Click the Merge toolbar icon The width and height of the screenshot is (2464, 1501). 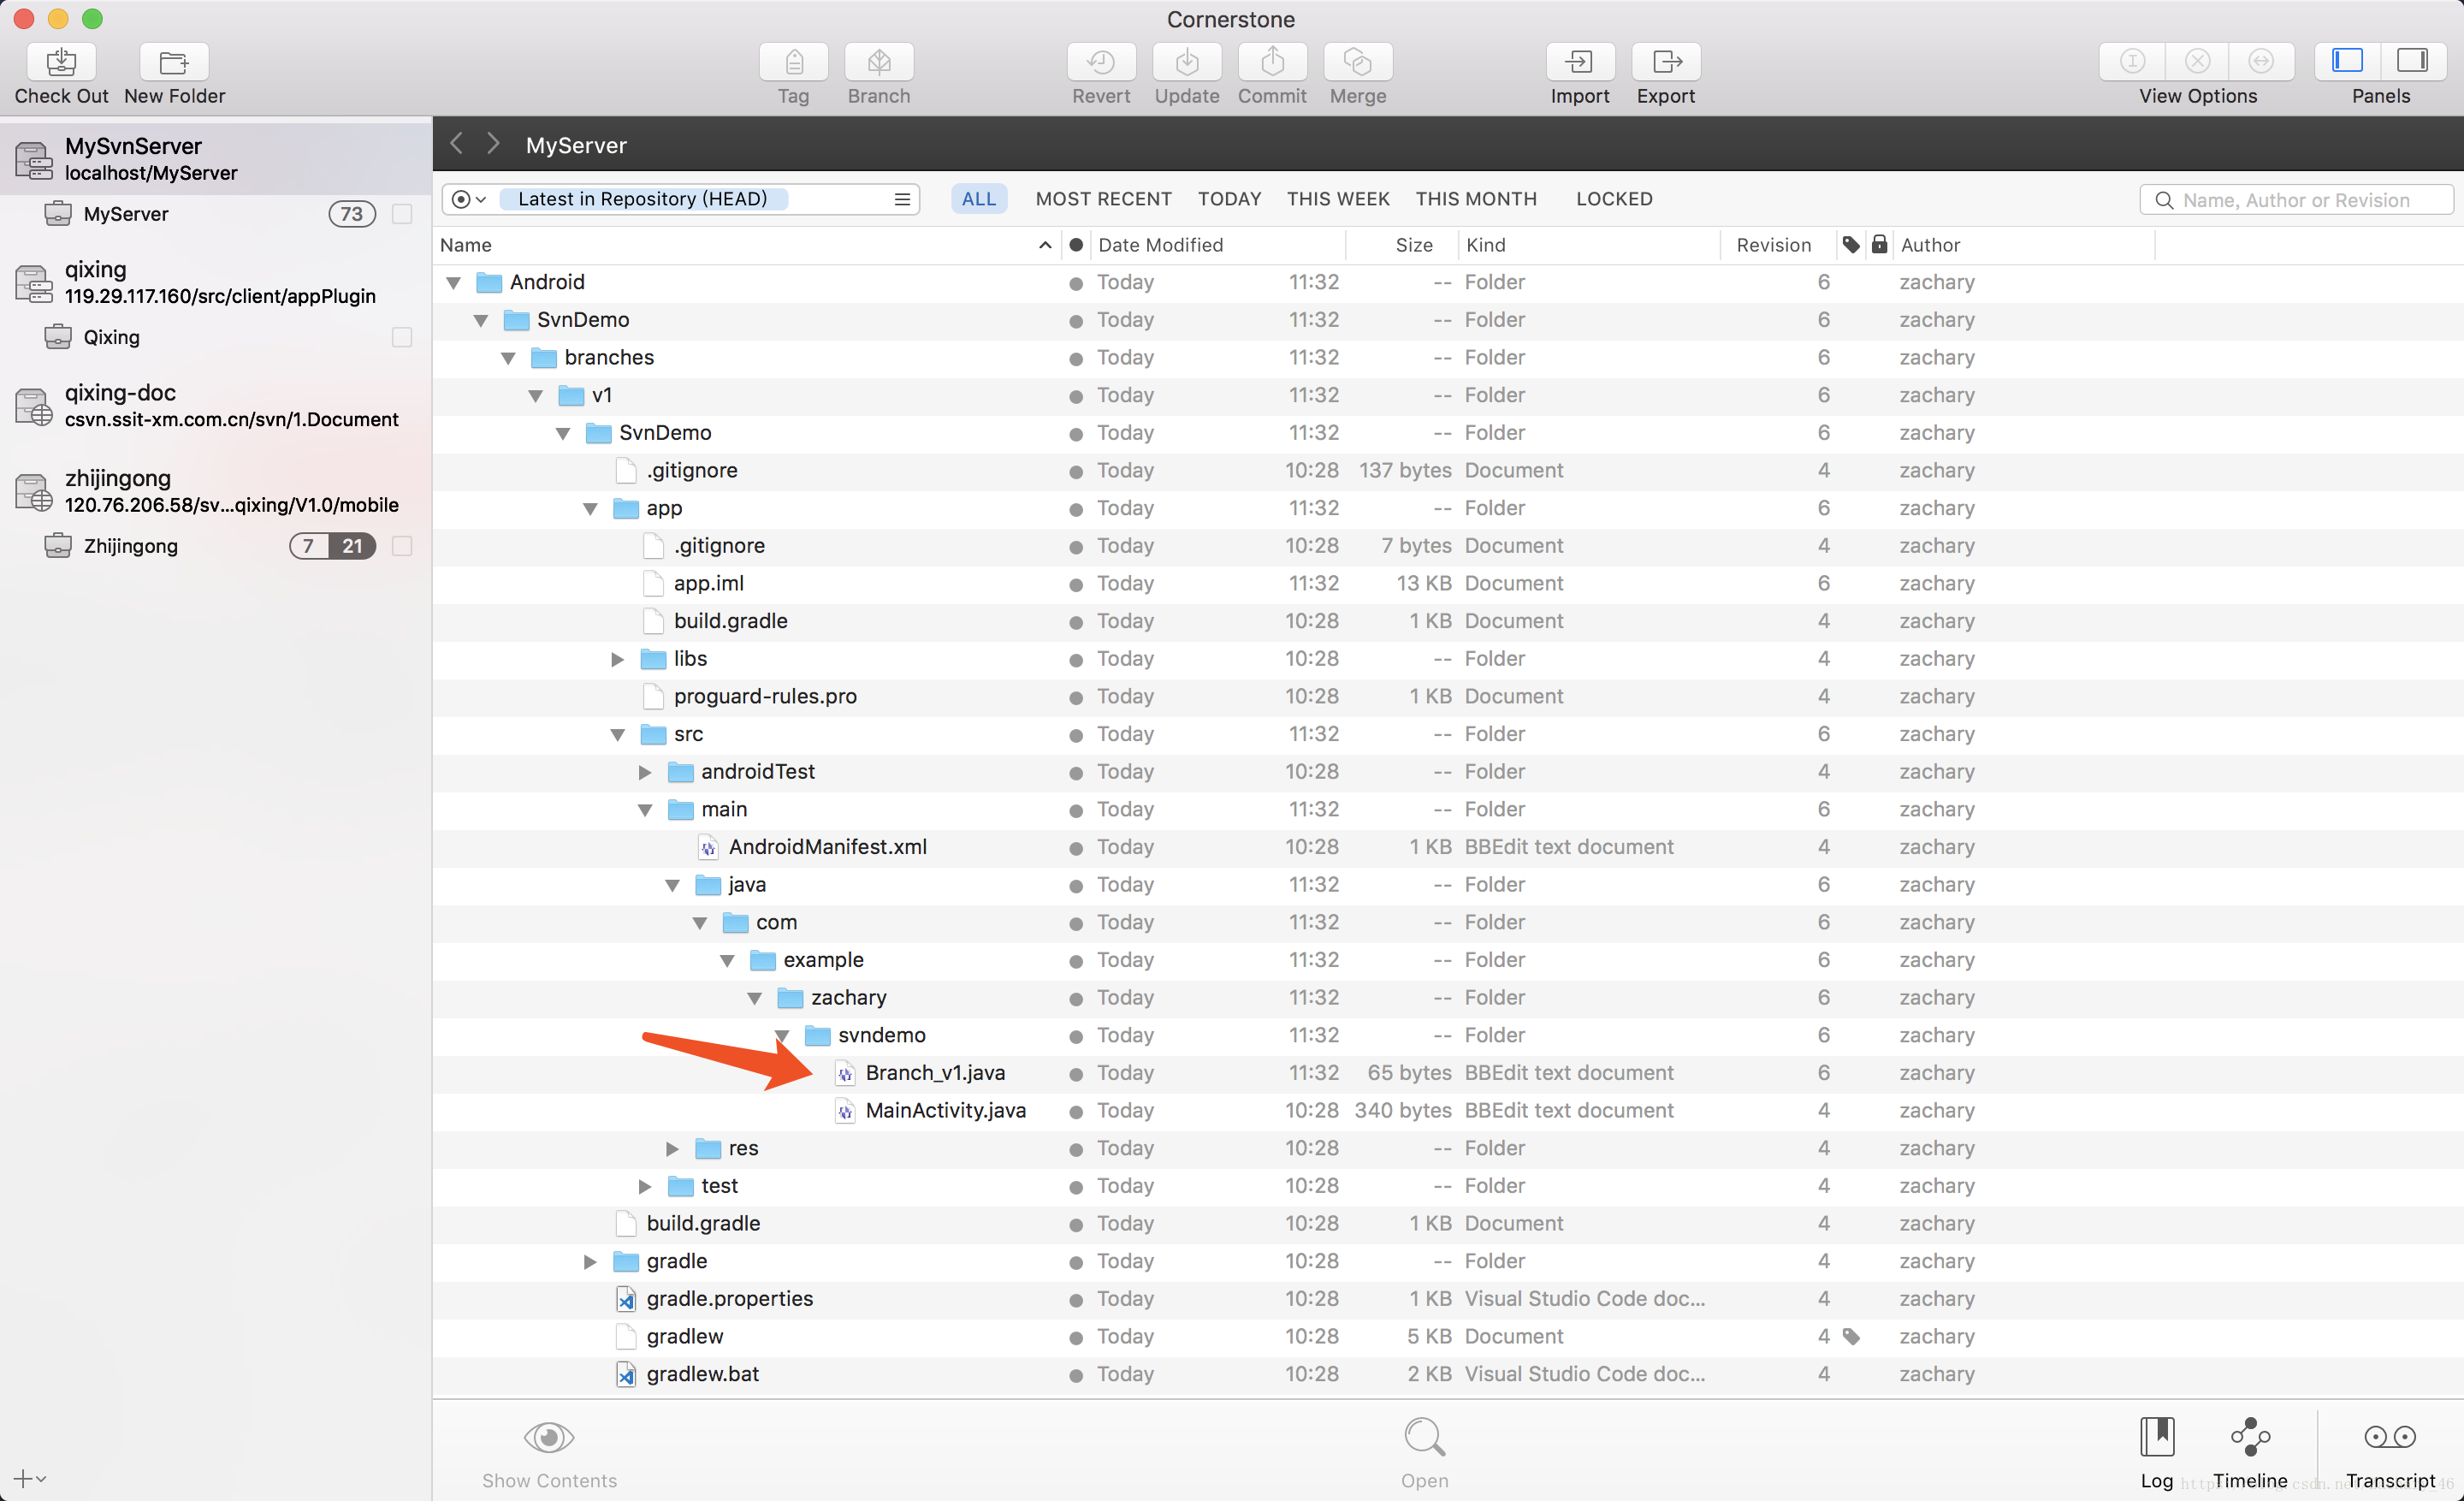(x=1358, y=62)
